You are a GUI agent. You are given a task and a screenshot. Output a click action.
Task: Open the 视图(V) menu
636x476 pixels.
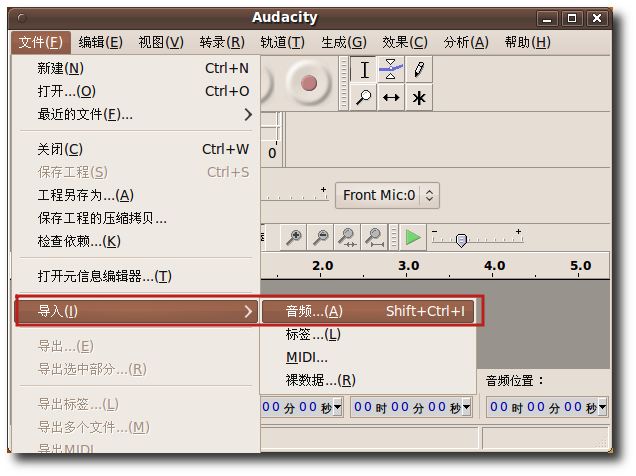(x=161, y=42)
